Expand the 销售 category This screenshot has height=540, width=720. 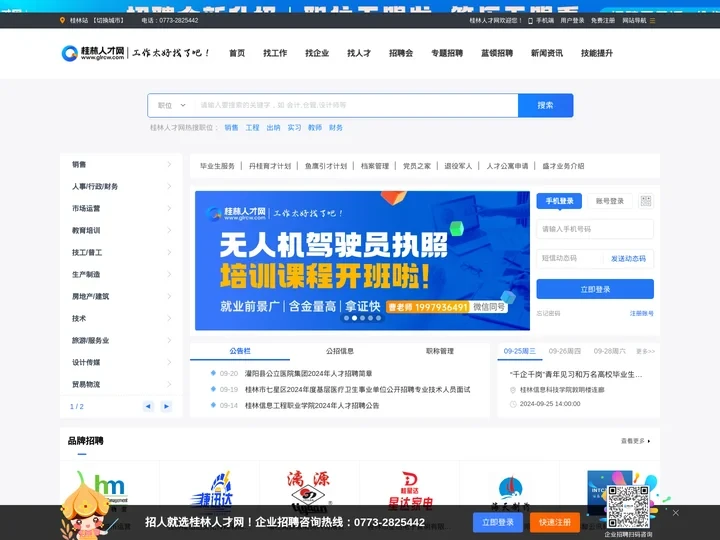[x=121, y=164]
